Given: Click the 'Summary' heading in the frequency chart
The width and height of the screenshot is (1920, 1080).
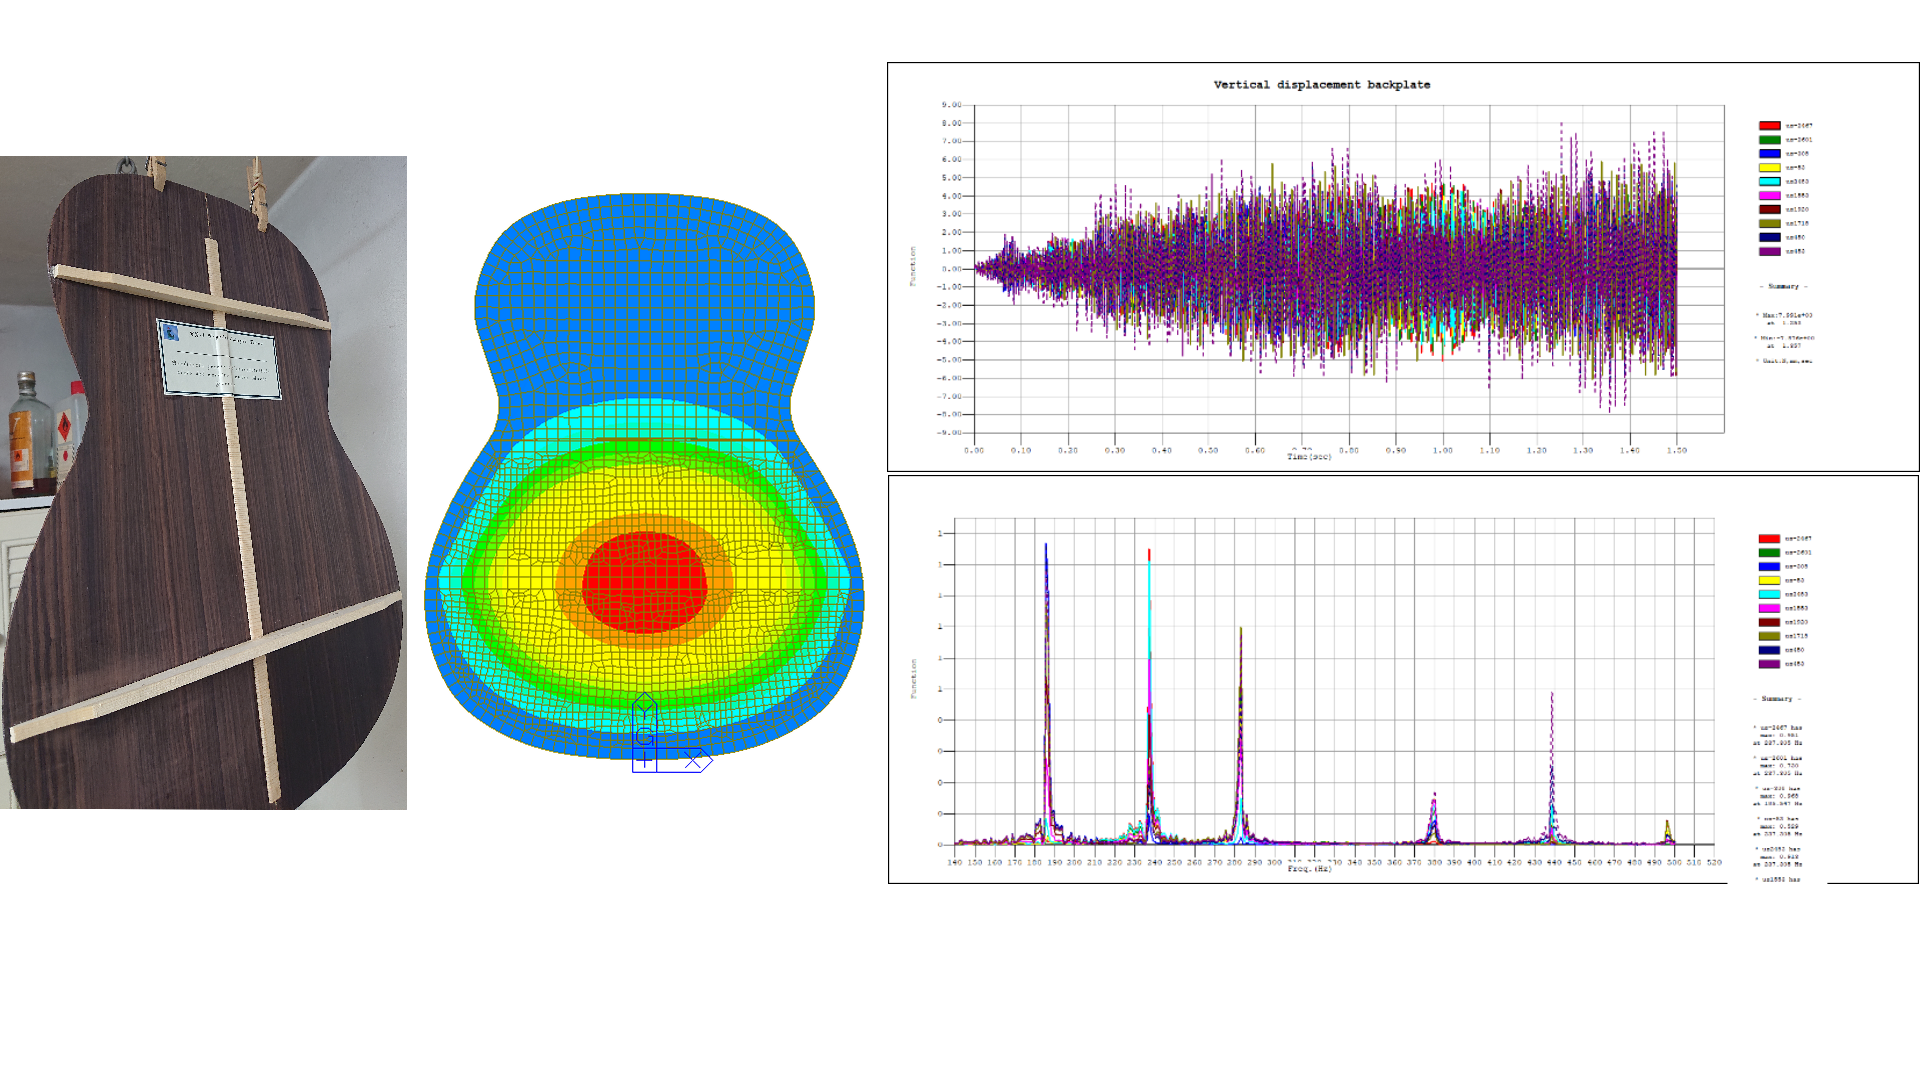Looking at the screenshot, I should [x=1777, y=699].
